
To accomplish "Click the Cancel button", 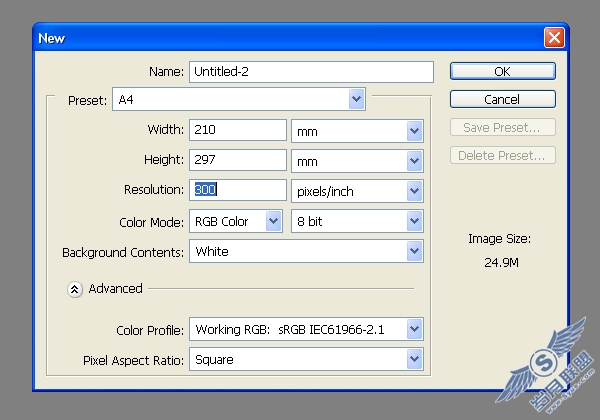I will pyautogui.click(x=502, y=99).
